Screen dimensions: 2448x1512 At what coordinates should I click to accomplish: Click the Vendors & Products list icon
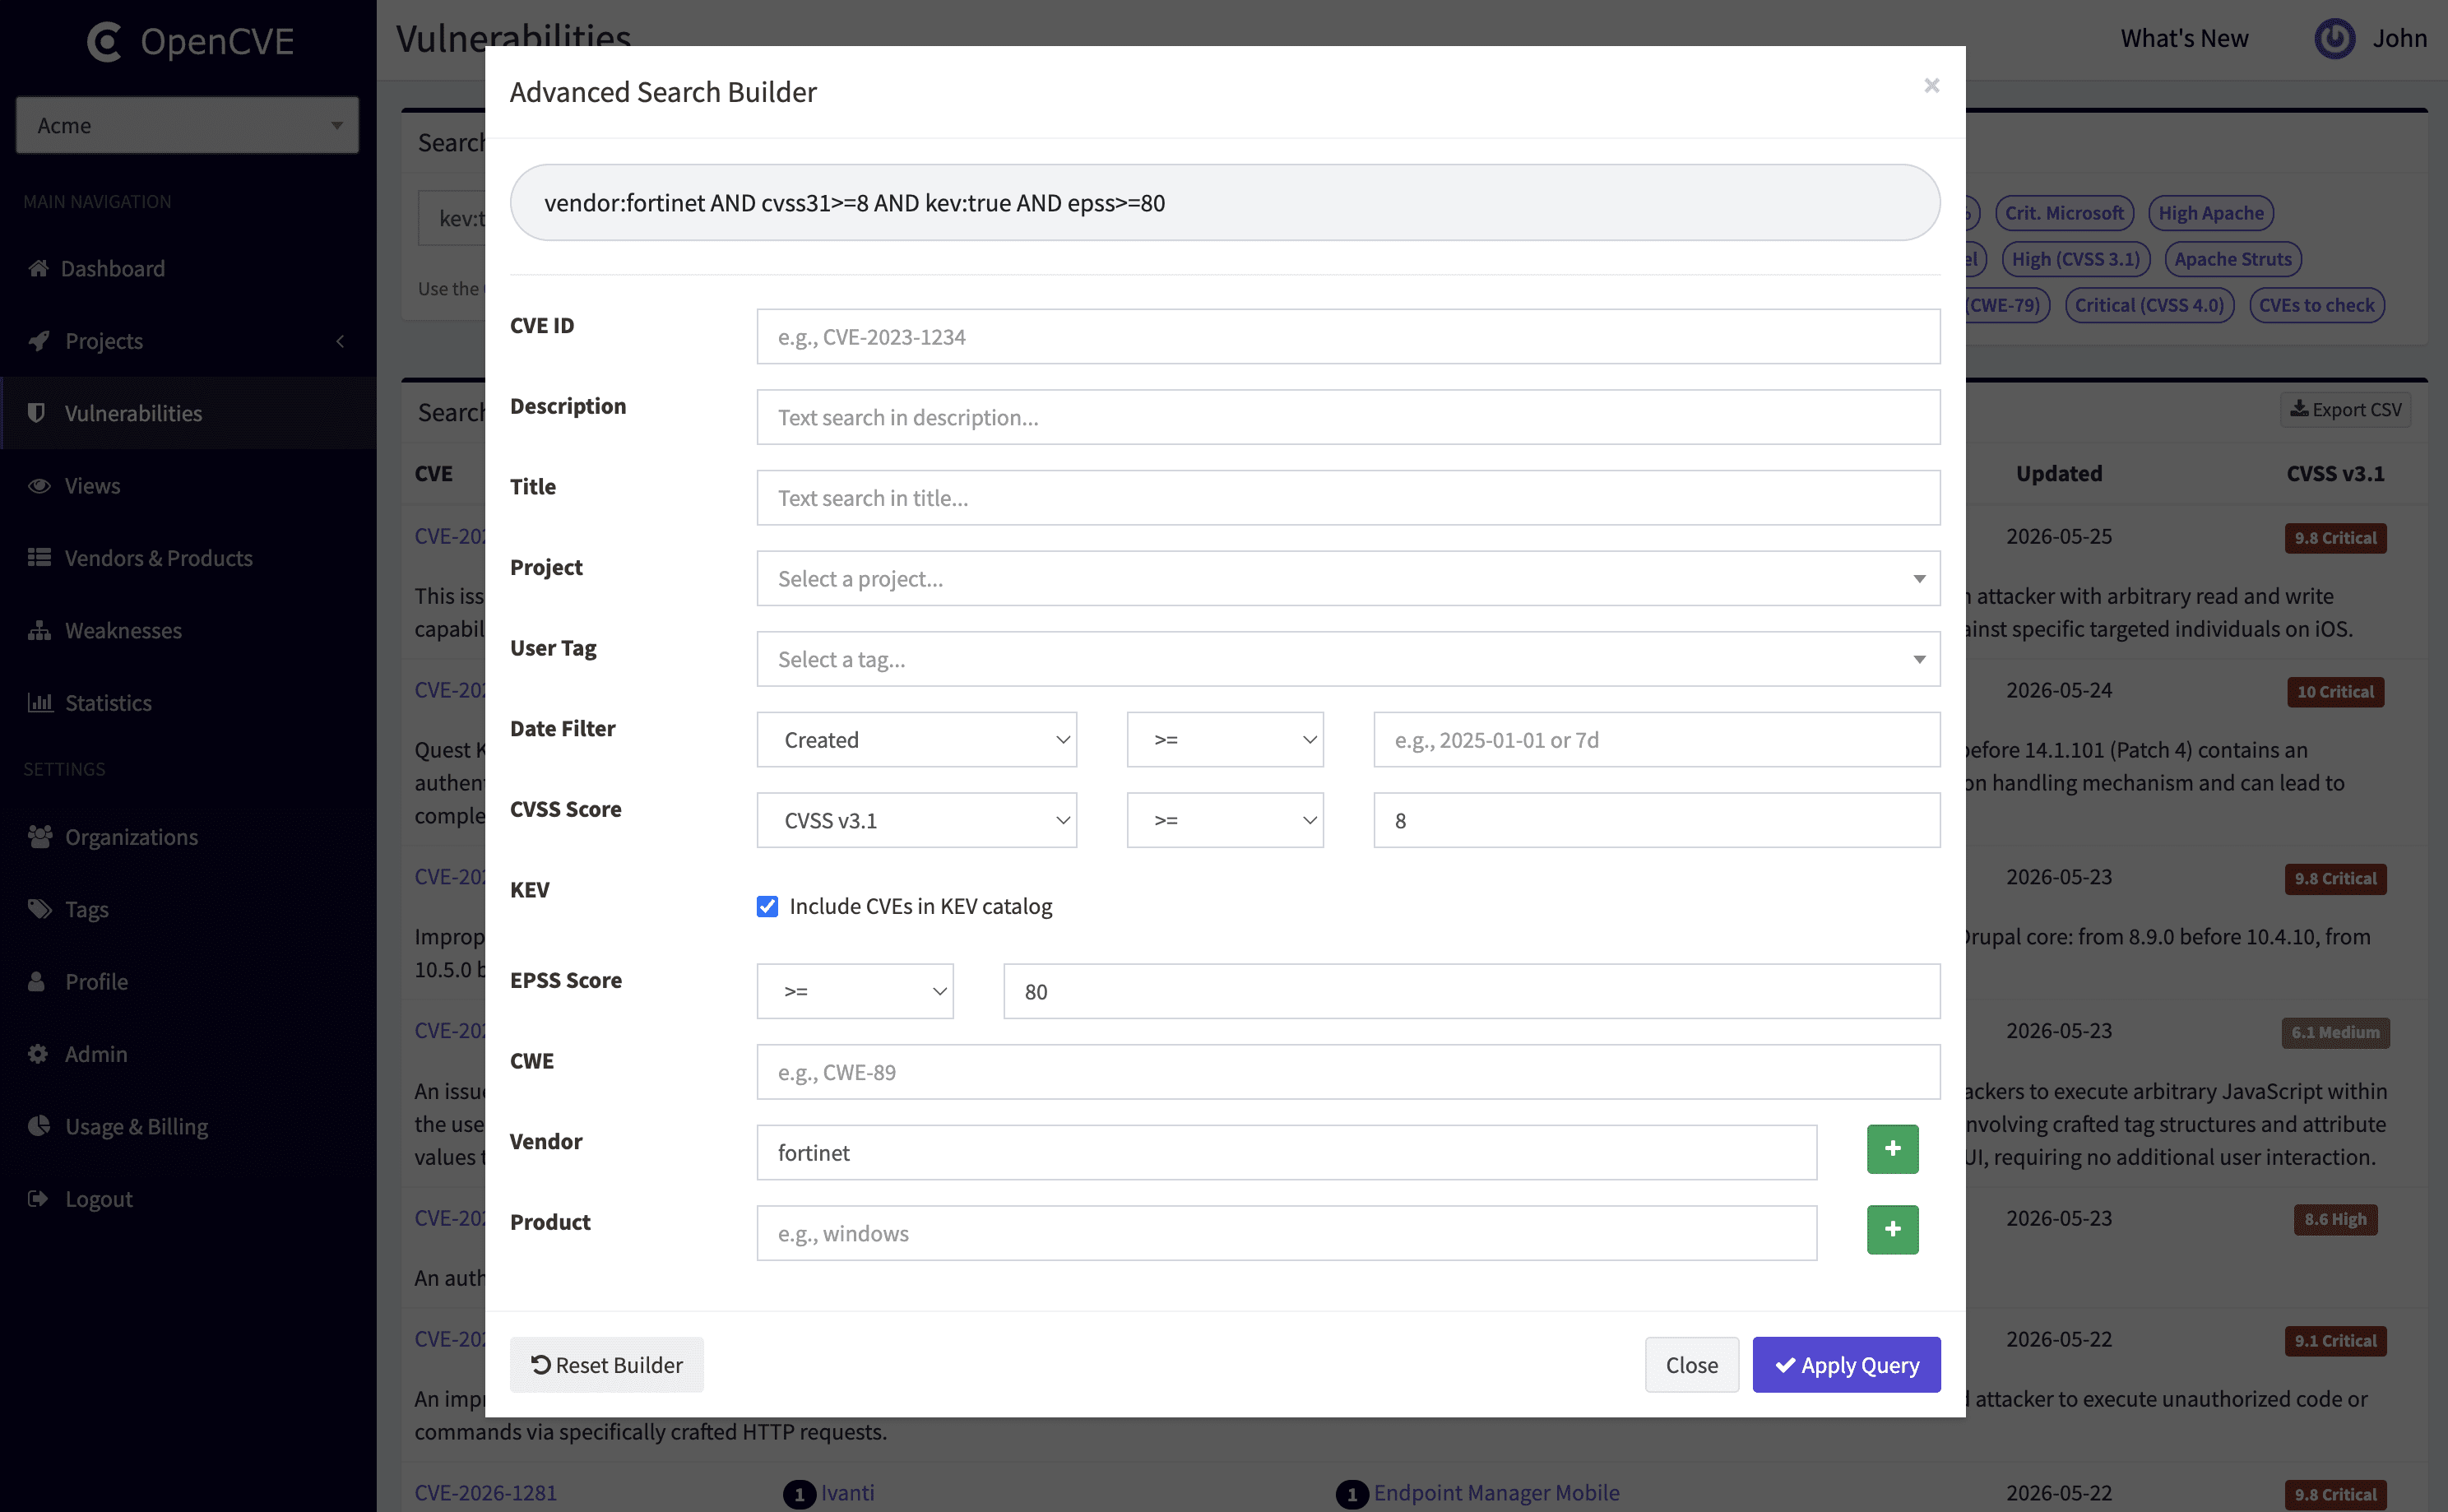(39, 557)
